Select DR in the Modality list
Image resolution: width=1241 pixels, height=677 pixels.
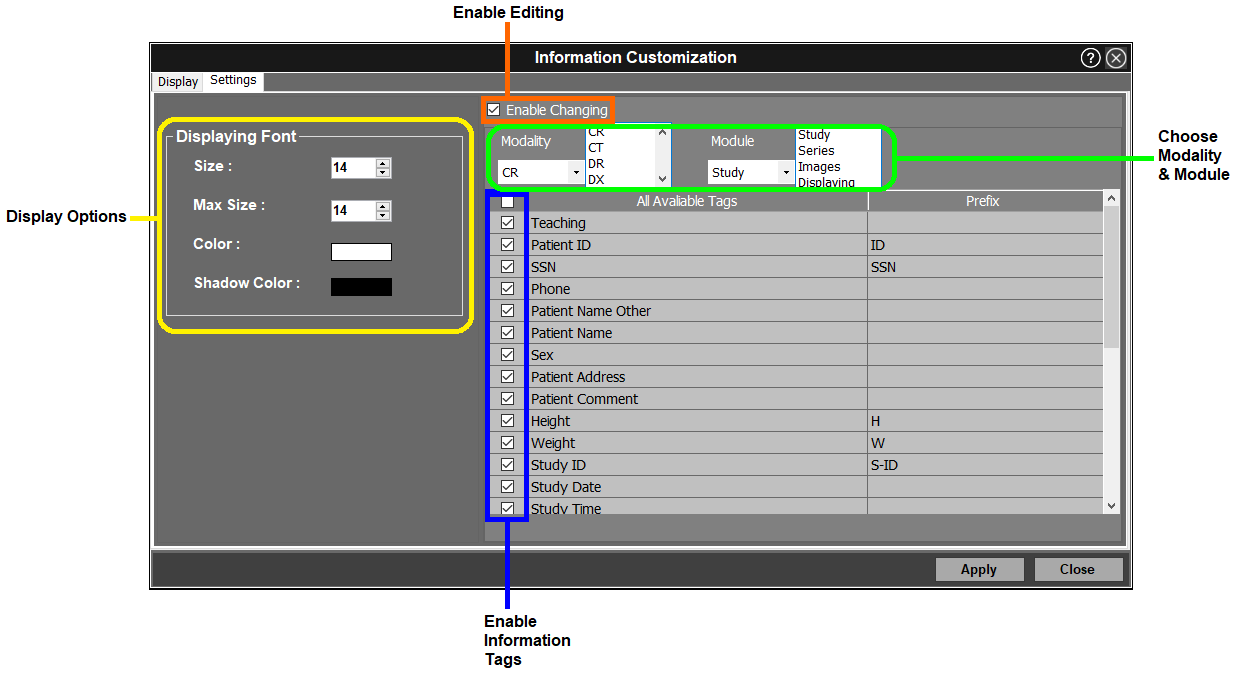coord(596,164)
